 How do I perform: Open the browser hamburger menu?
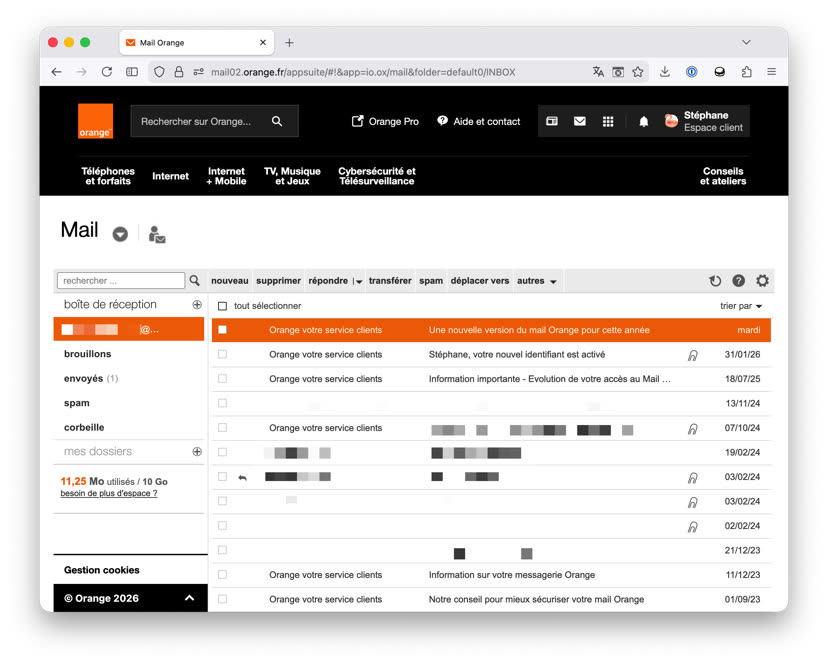click(x=771, y=72)
